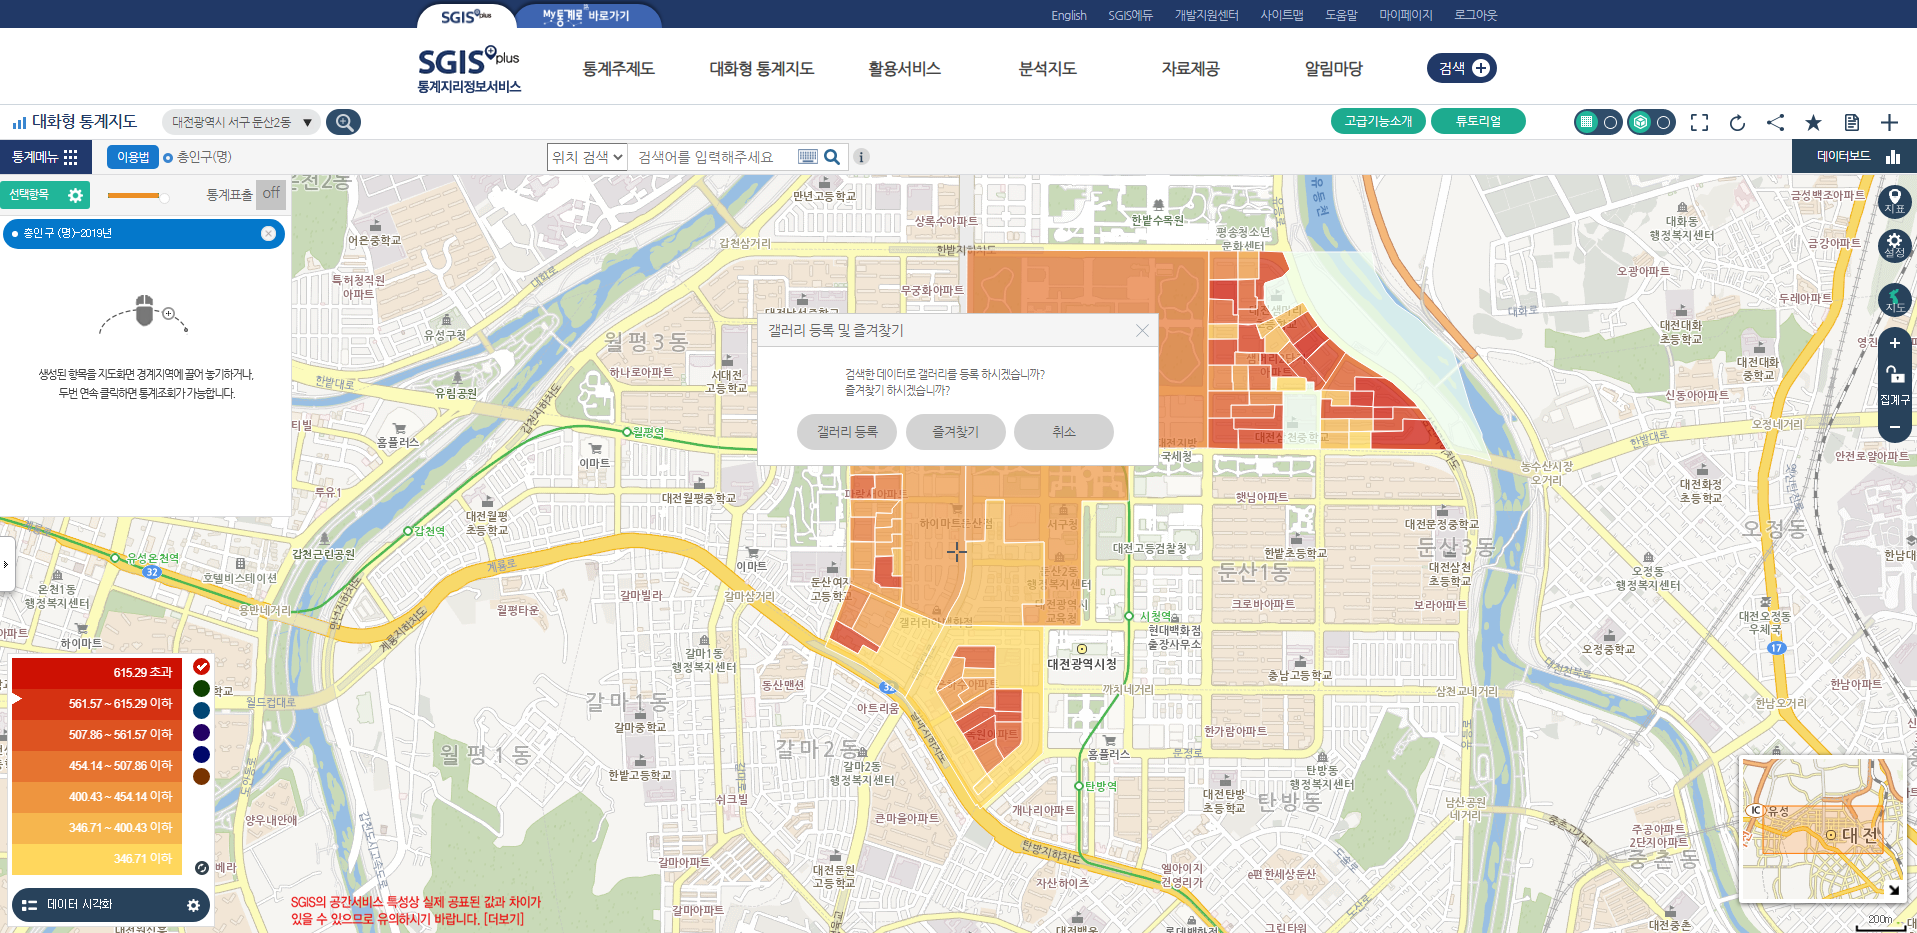Open the 통계주제도 menu
This screenshot has width=1917, height=933.
tap(618, 68)
